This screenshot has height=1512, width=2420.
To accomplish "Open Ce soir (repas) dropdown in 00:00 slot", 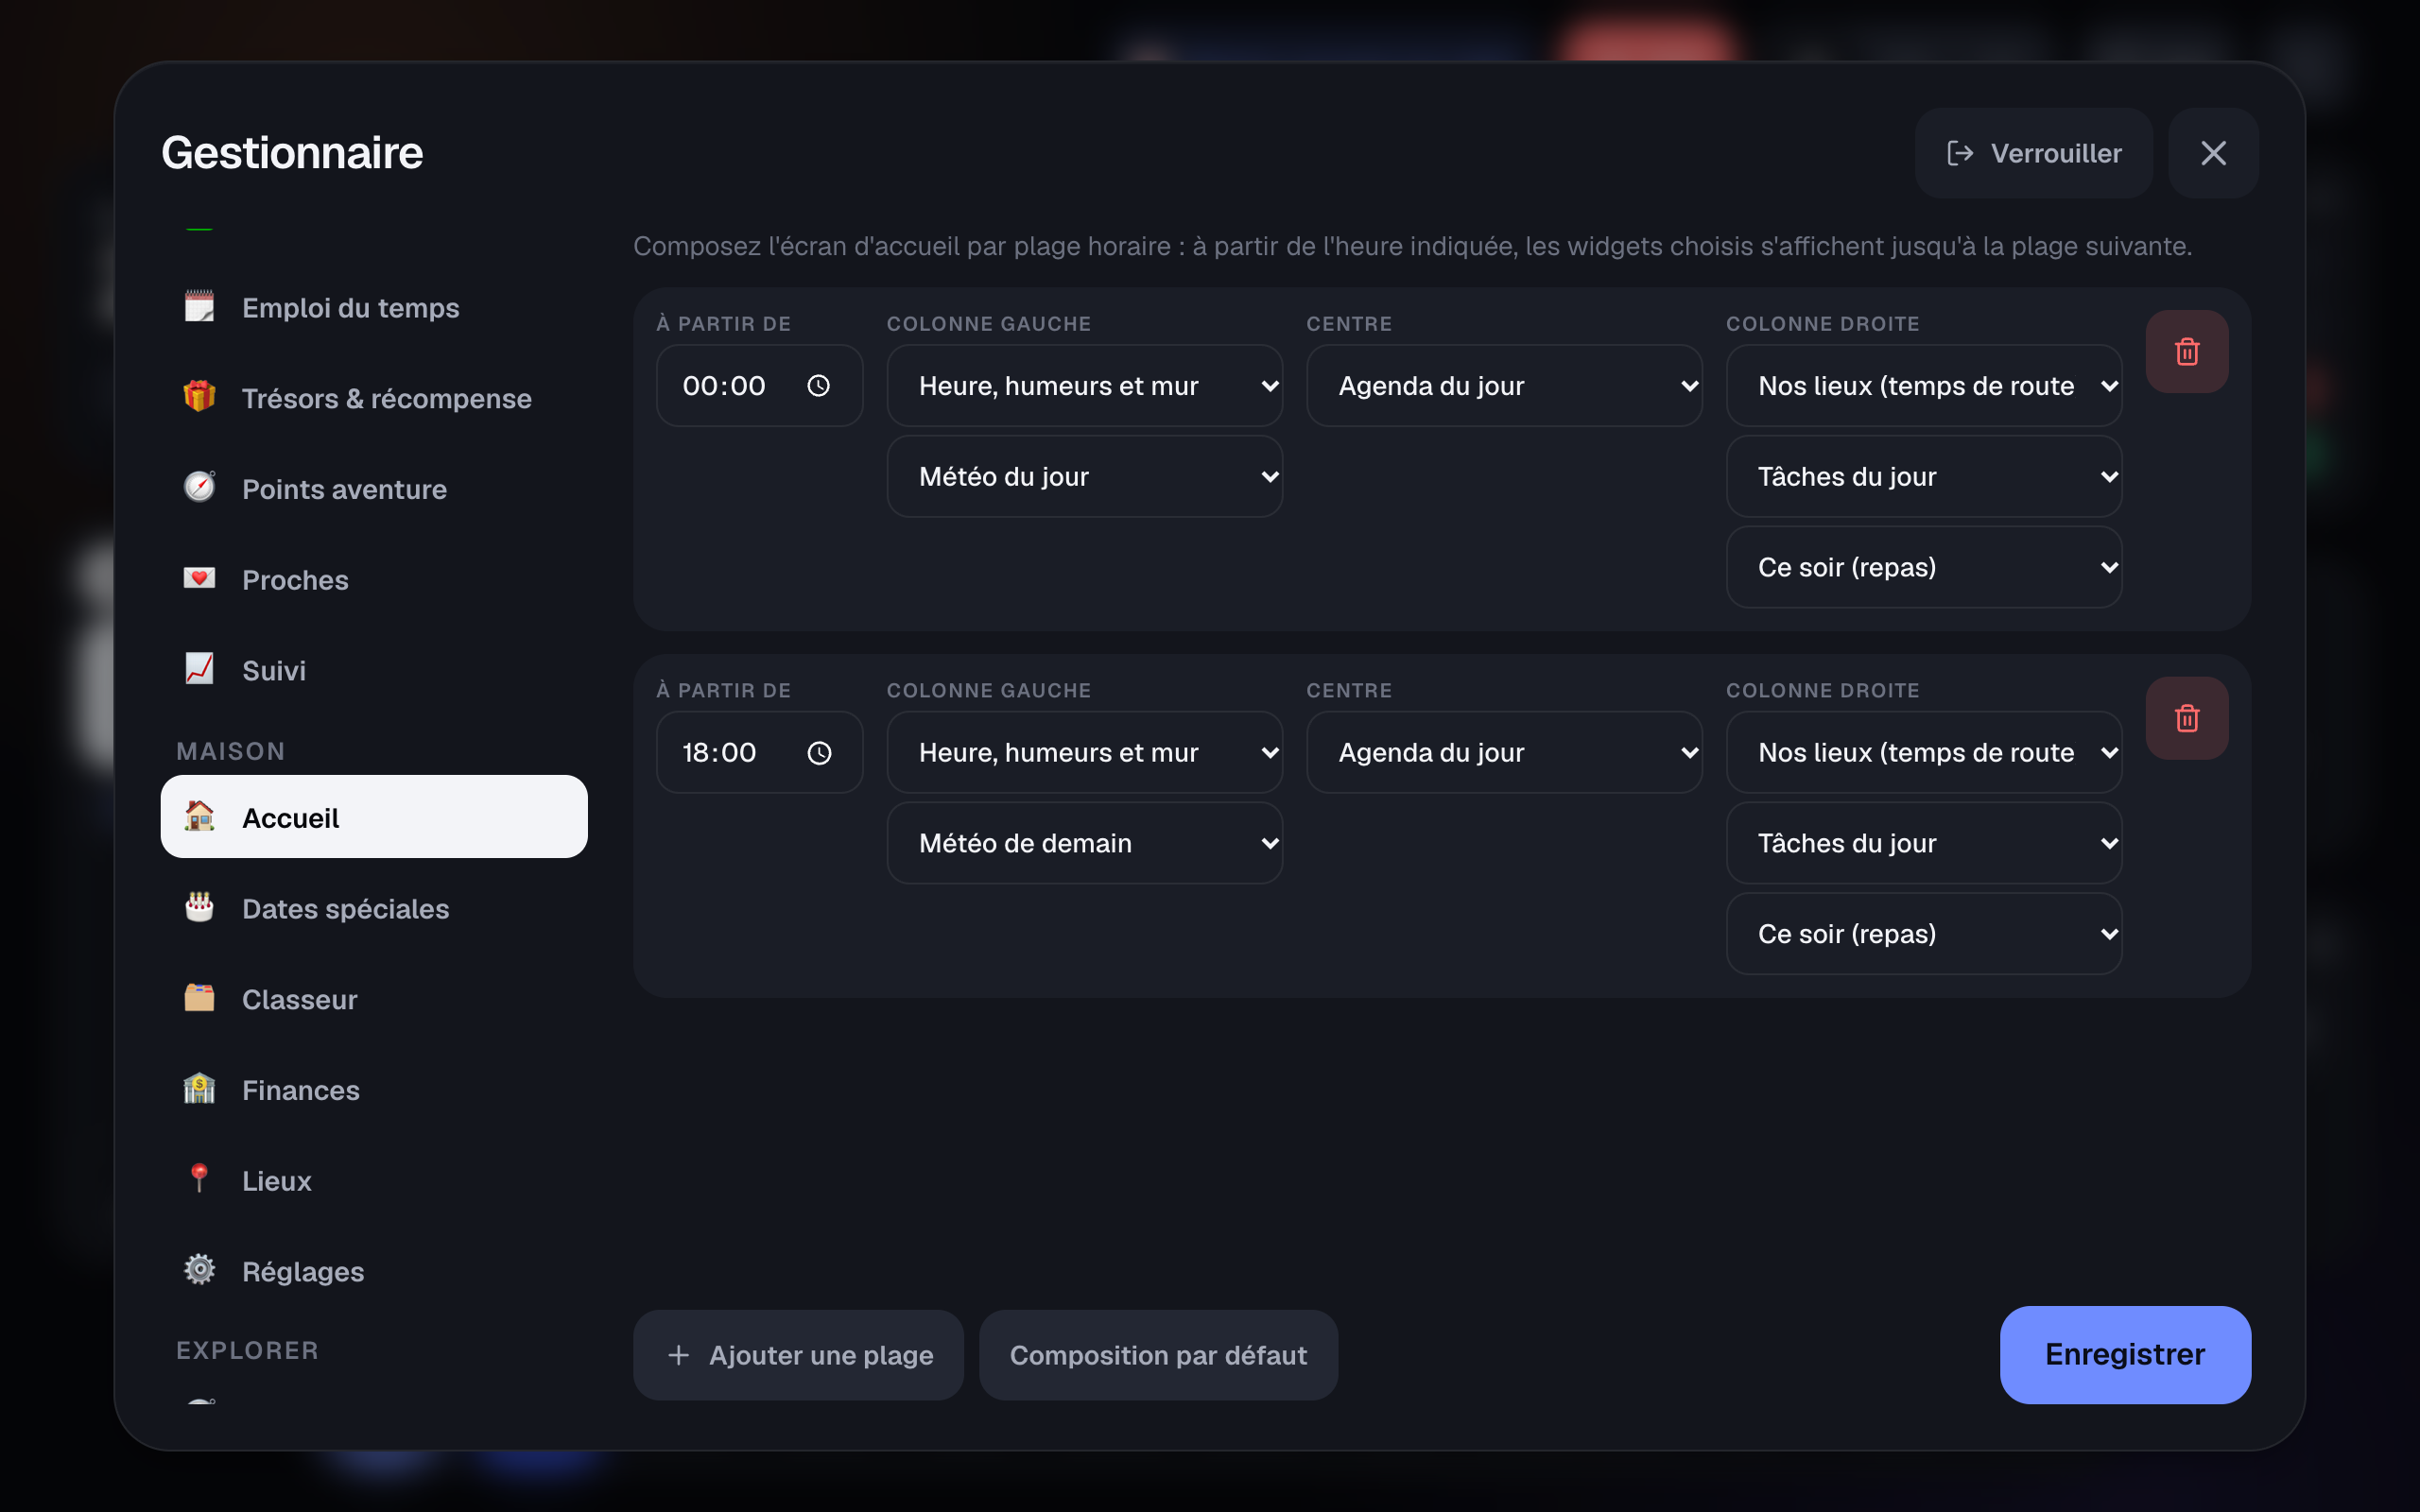I will (x=1924, y=567).
